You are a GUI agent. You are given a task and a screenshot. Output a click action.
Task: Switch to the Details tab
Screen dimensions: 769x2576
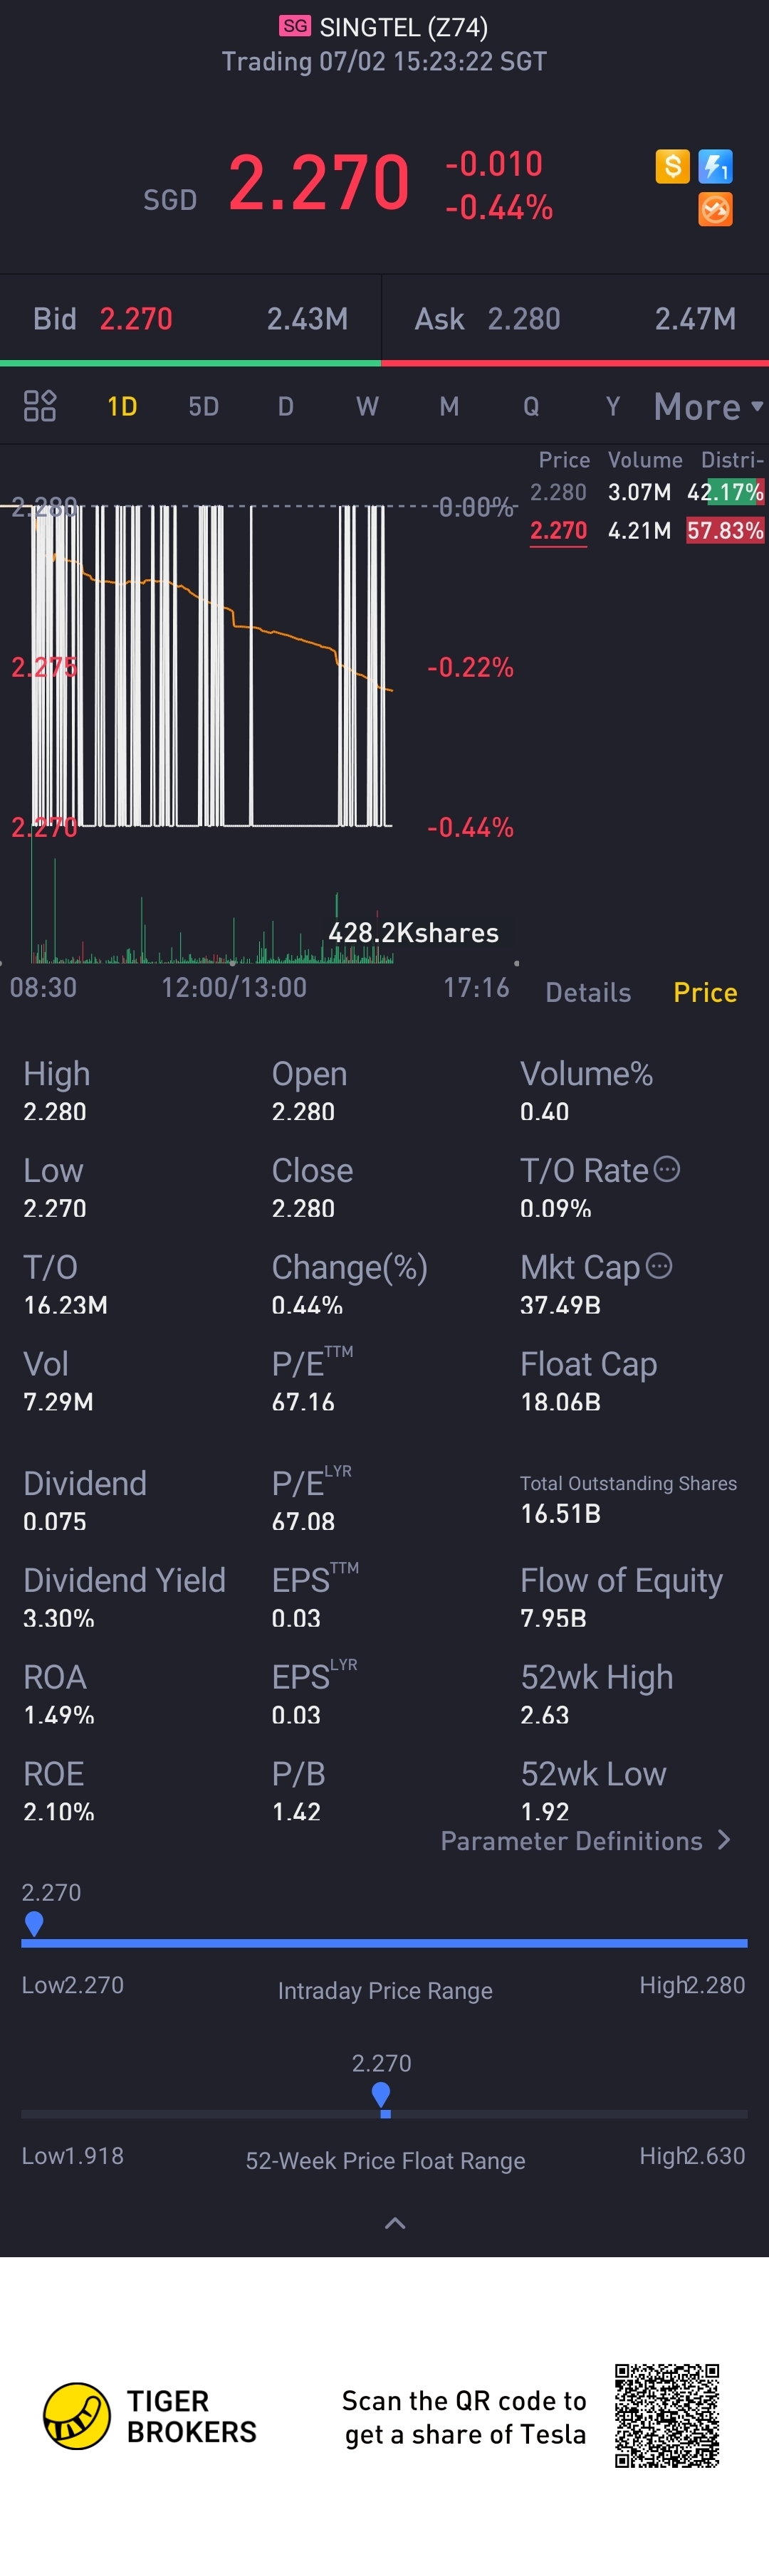pyautogui.click(x=588, y=992)
